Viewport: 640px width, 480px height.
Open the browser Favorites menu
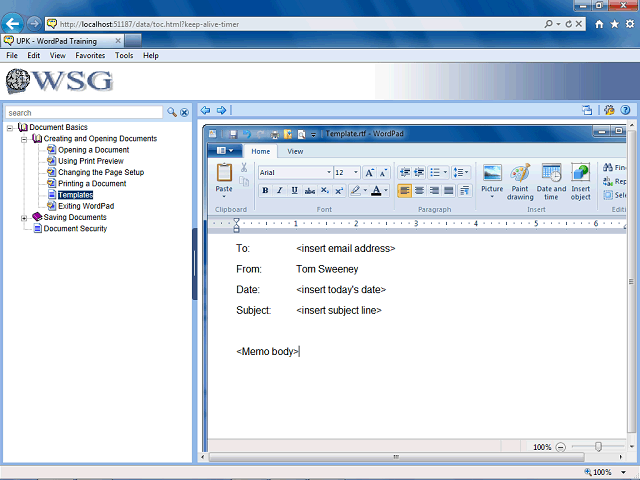click(x=90, y=56)
